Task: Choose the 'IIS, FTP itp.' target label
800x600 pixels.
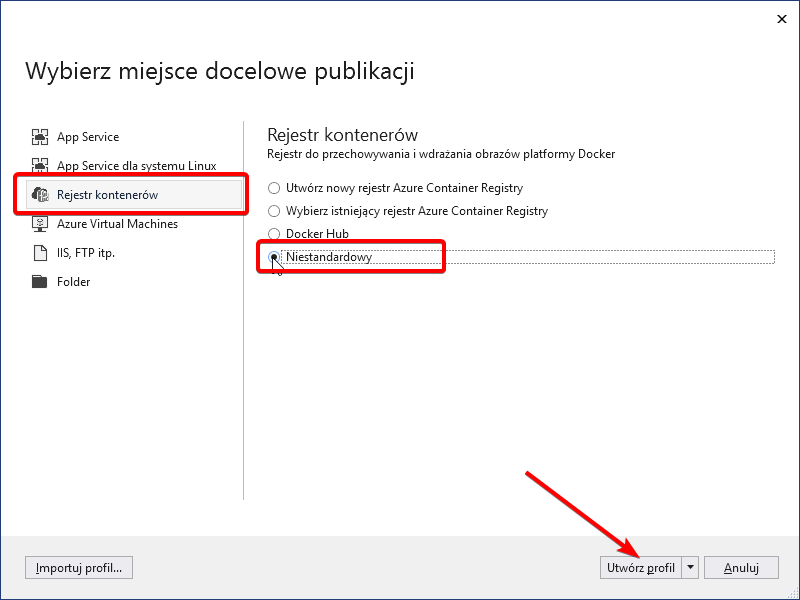Action: (86, 253)
